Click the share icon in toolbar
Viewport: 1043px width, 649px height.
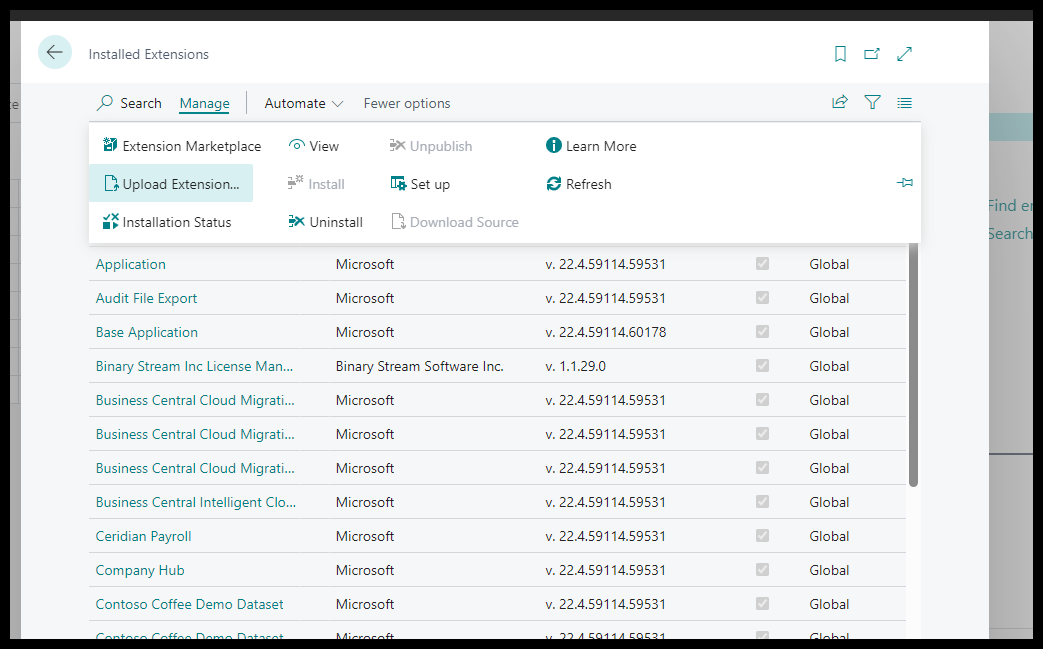pos(840,102)
